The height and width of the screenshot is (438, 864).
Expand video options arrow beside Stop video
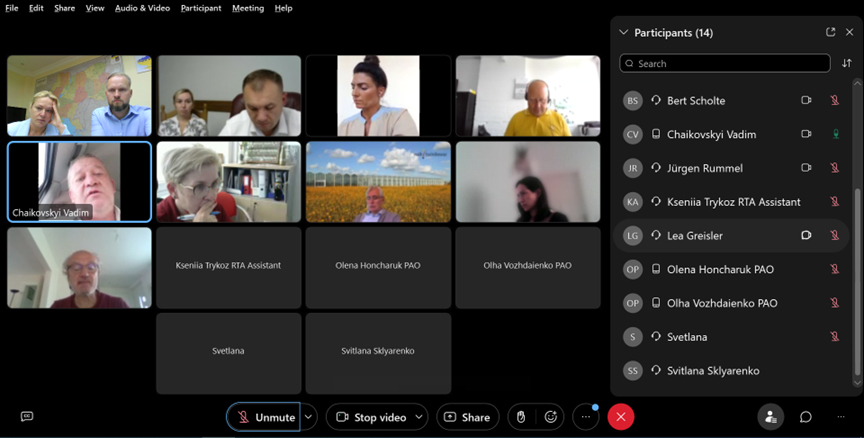[419, 417]
